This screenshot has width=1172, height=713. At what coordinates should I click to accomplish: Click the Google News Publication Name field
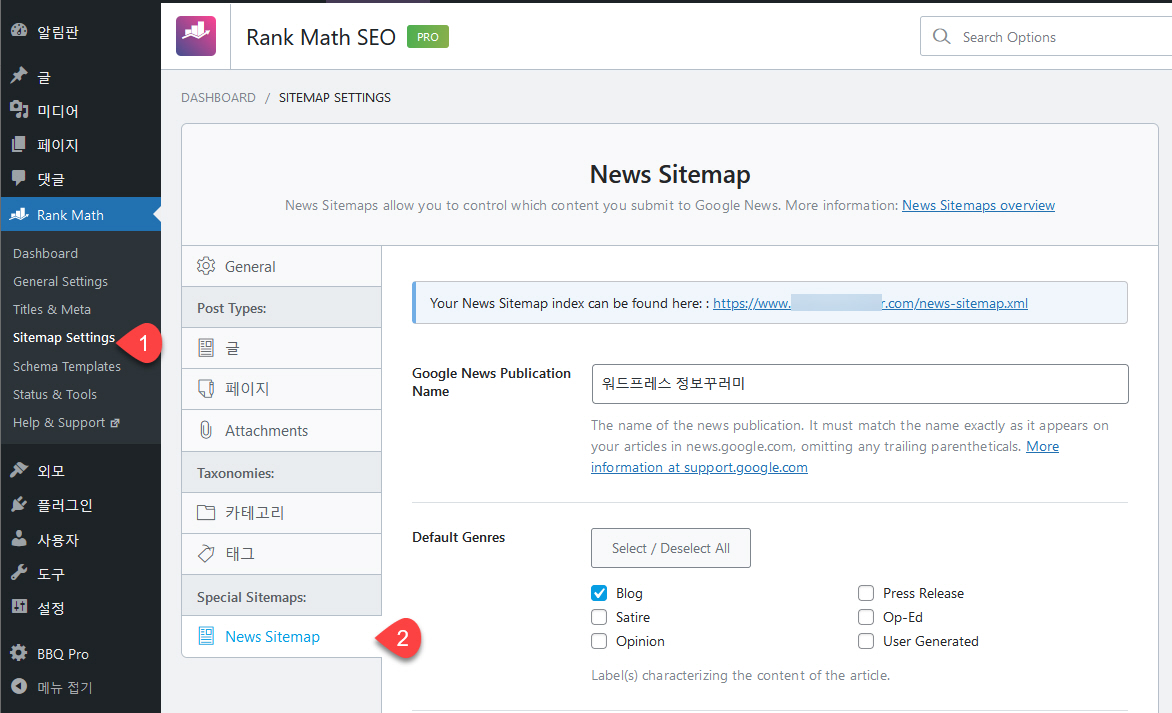click(x=860, y=384)
